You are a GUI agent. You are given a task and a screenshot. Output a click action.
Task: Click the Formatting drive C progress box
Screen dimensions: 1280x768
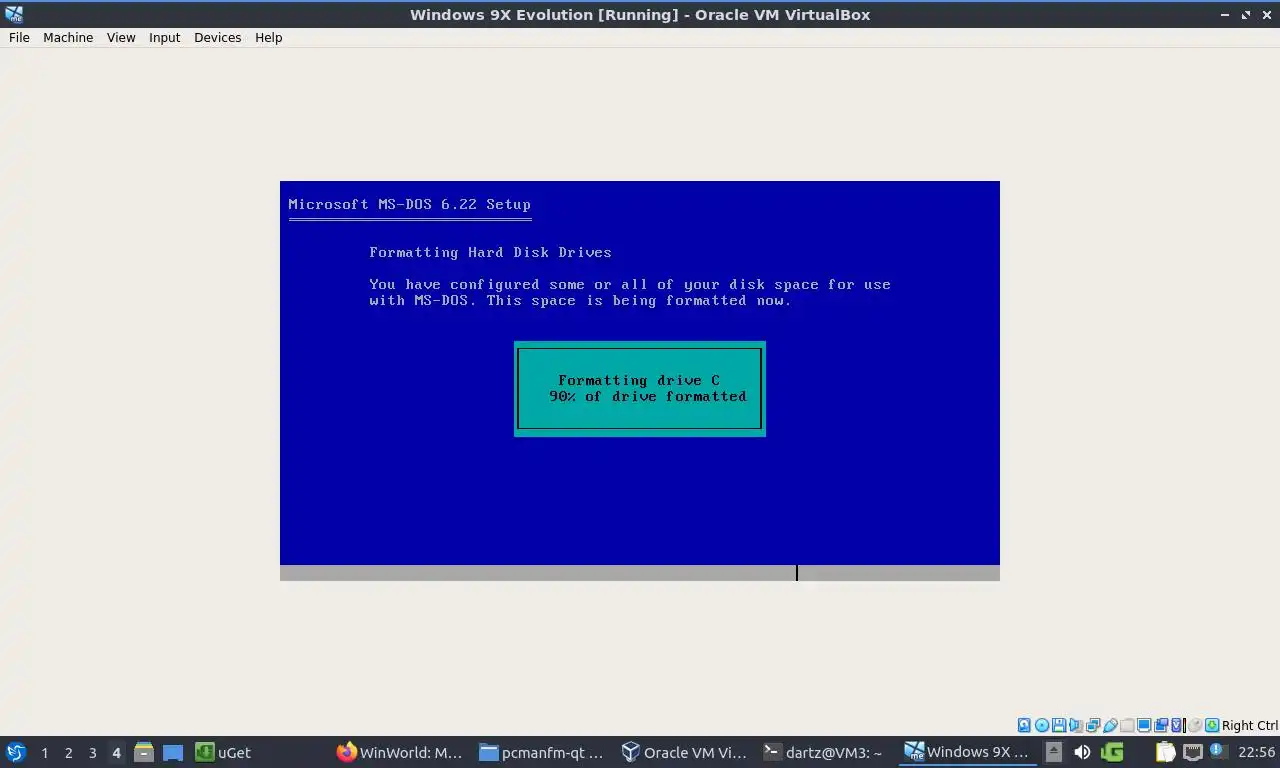coord(640,389)
